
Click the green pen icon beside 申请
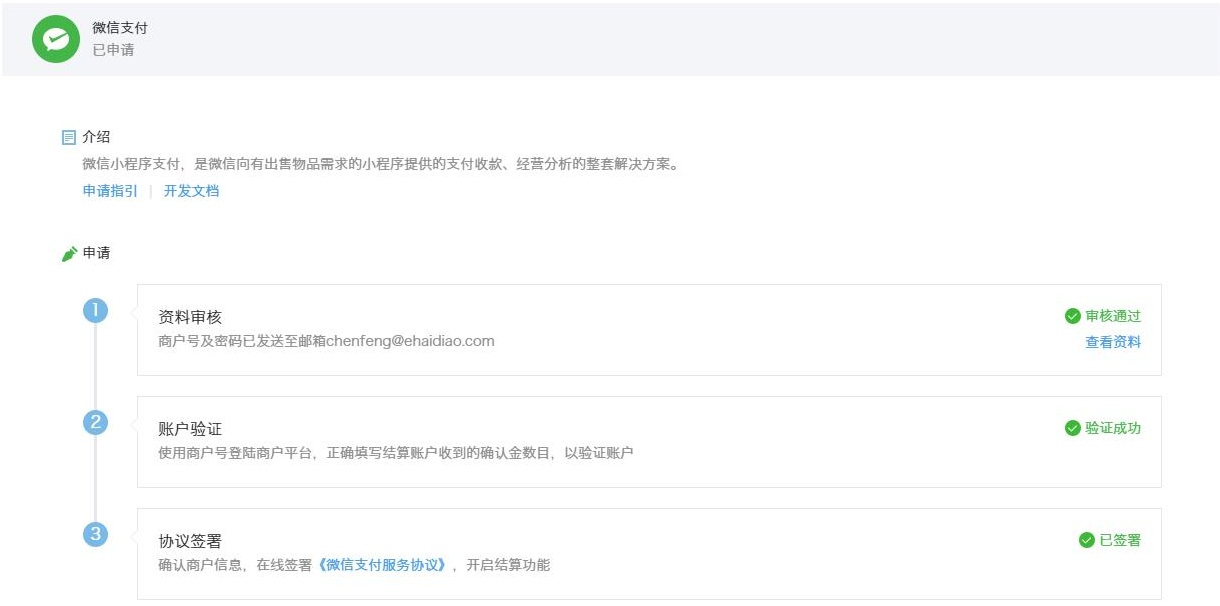coord(69,254)
